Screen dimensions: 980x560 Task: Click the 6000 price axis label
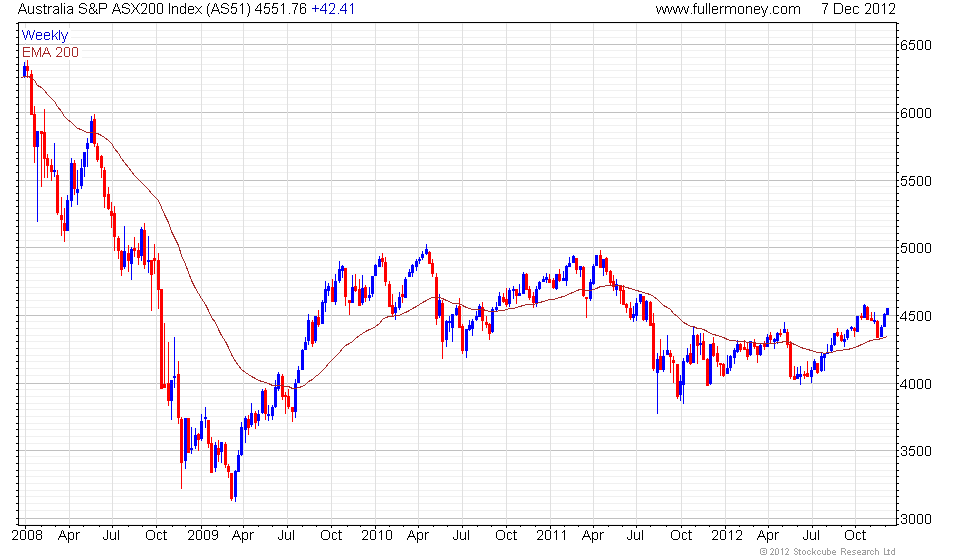point(916,113)
